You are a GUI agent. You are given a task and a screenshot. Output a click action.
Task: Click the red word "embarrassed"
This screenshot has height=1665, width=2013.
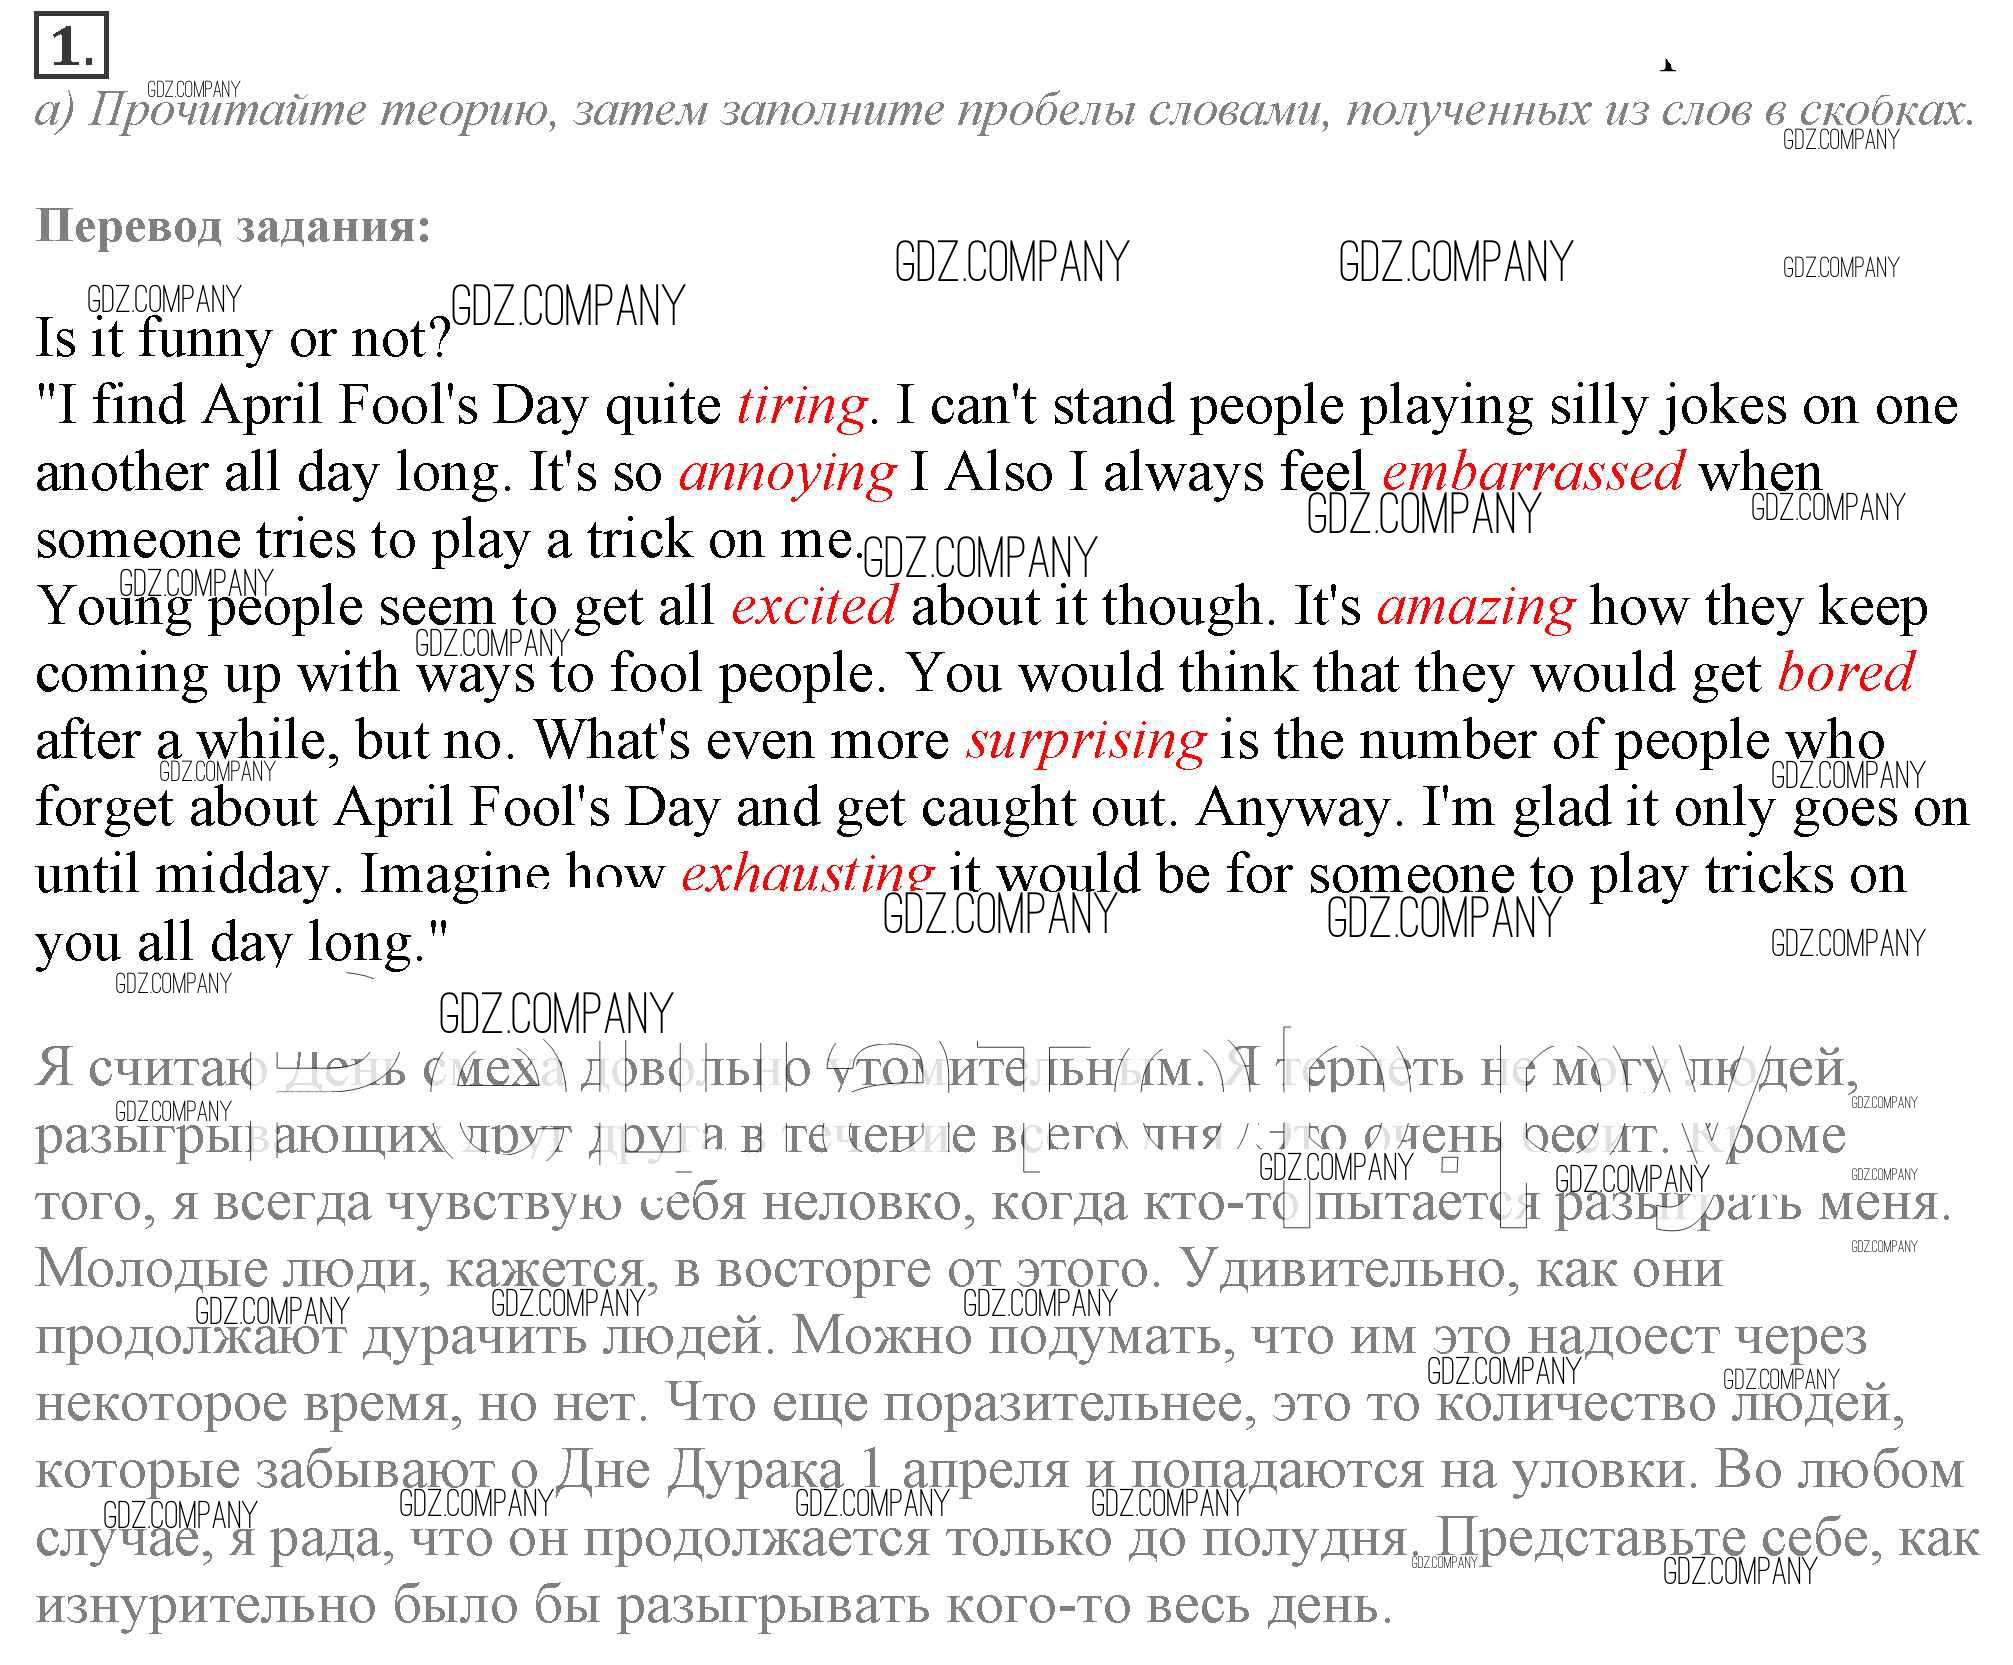click(x=1532, y=471)
